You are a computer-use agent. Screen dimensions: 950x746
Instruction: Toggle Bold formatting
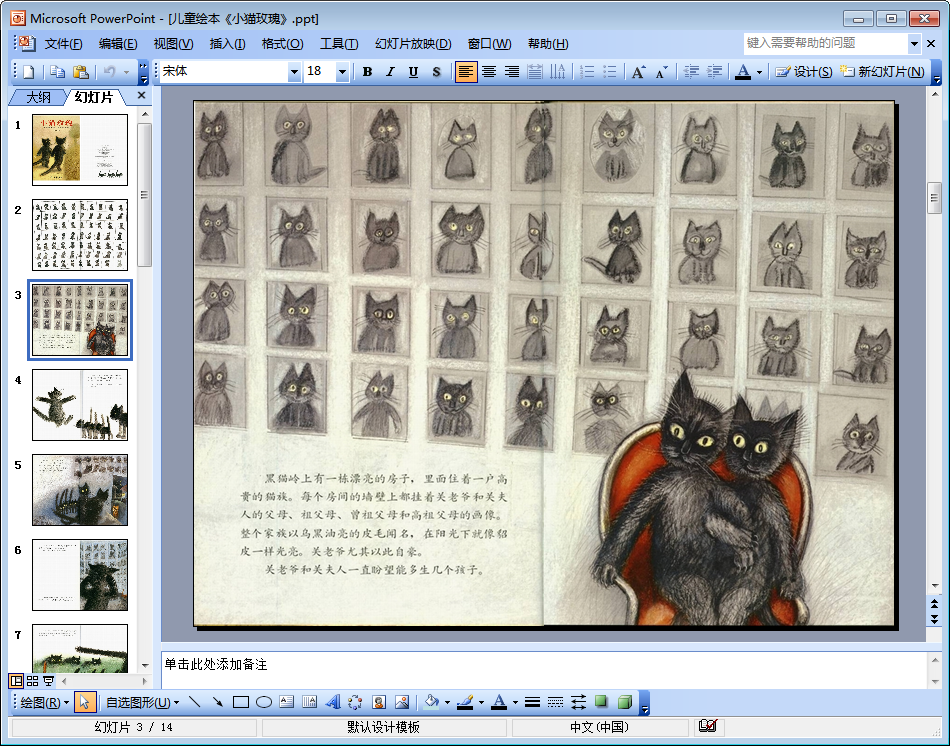[367, 72]
